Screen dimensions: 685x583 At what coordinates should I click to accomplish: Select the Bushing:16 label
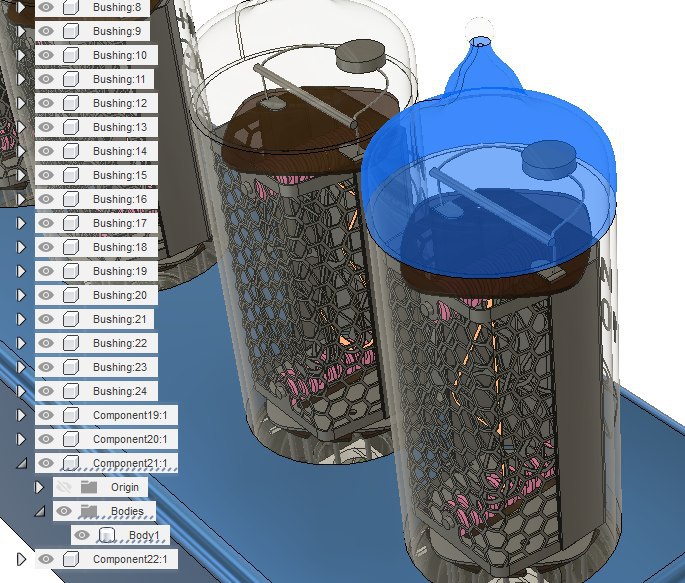[x=120, y=199]
